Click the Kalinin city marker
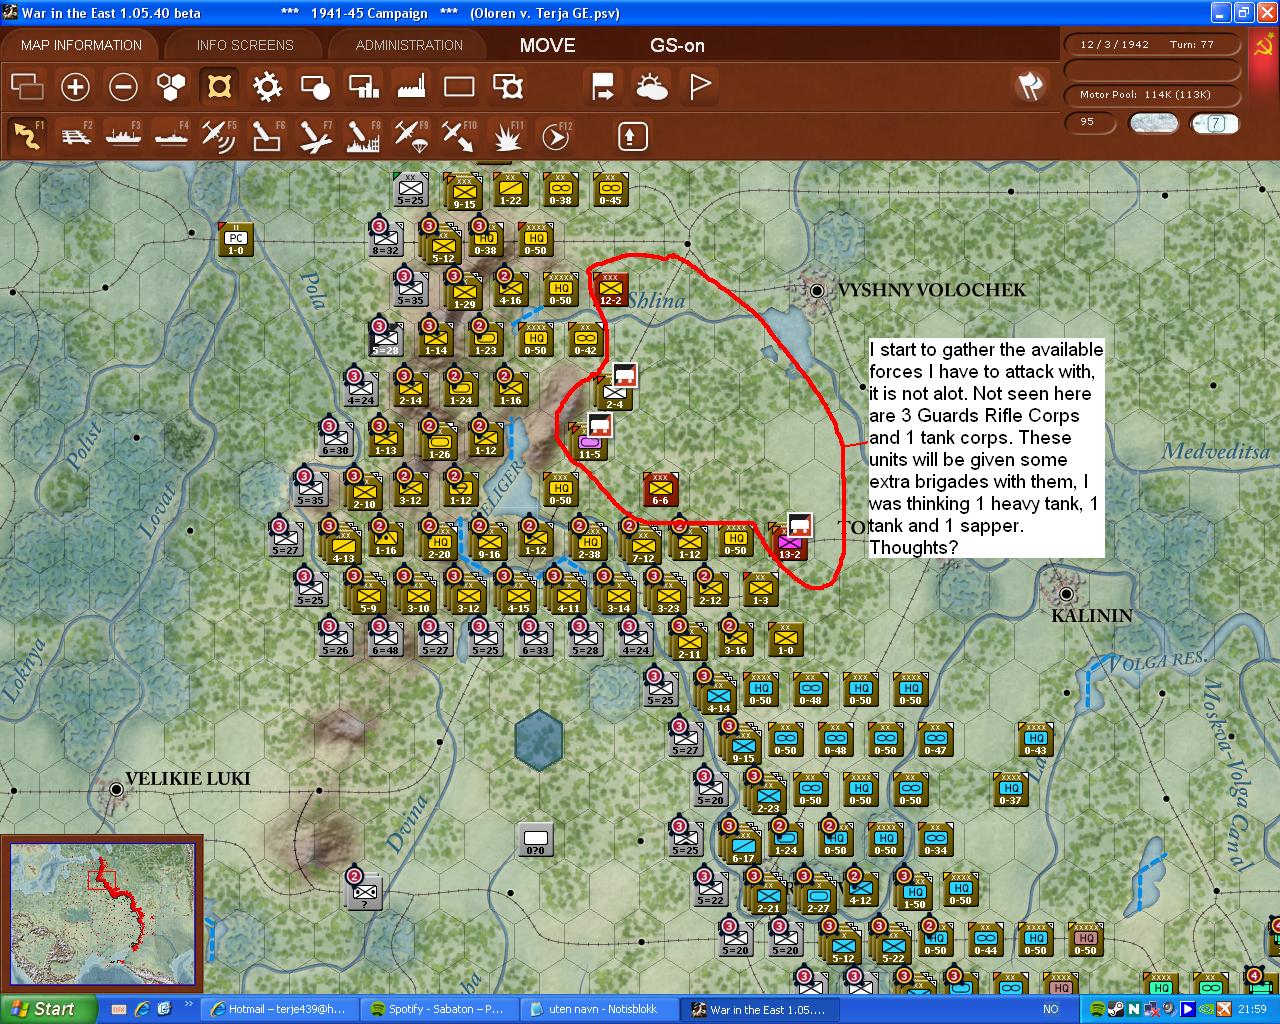Image resolution: width=1280 pixels, height=1024 pixels. click(x=1066, y=594)
